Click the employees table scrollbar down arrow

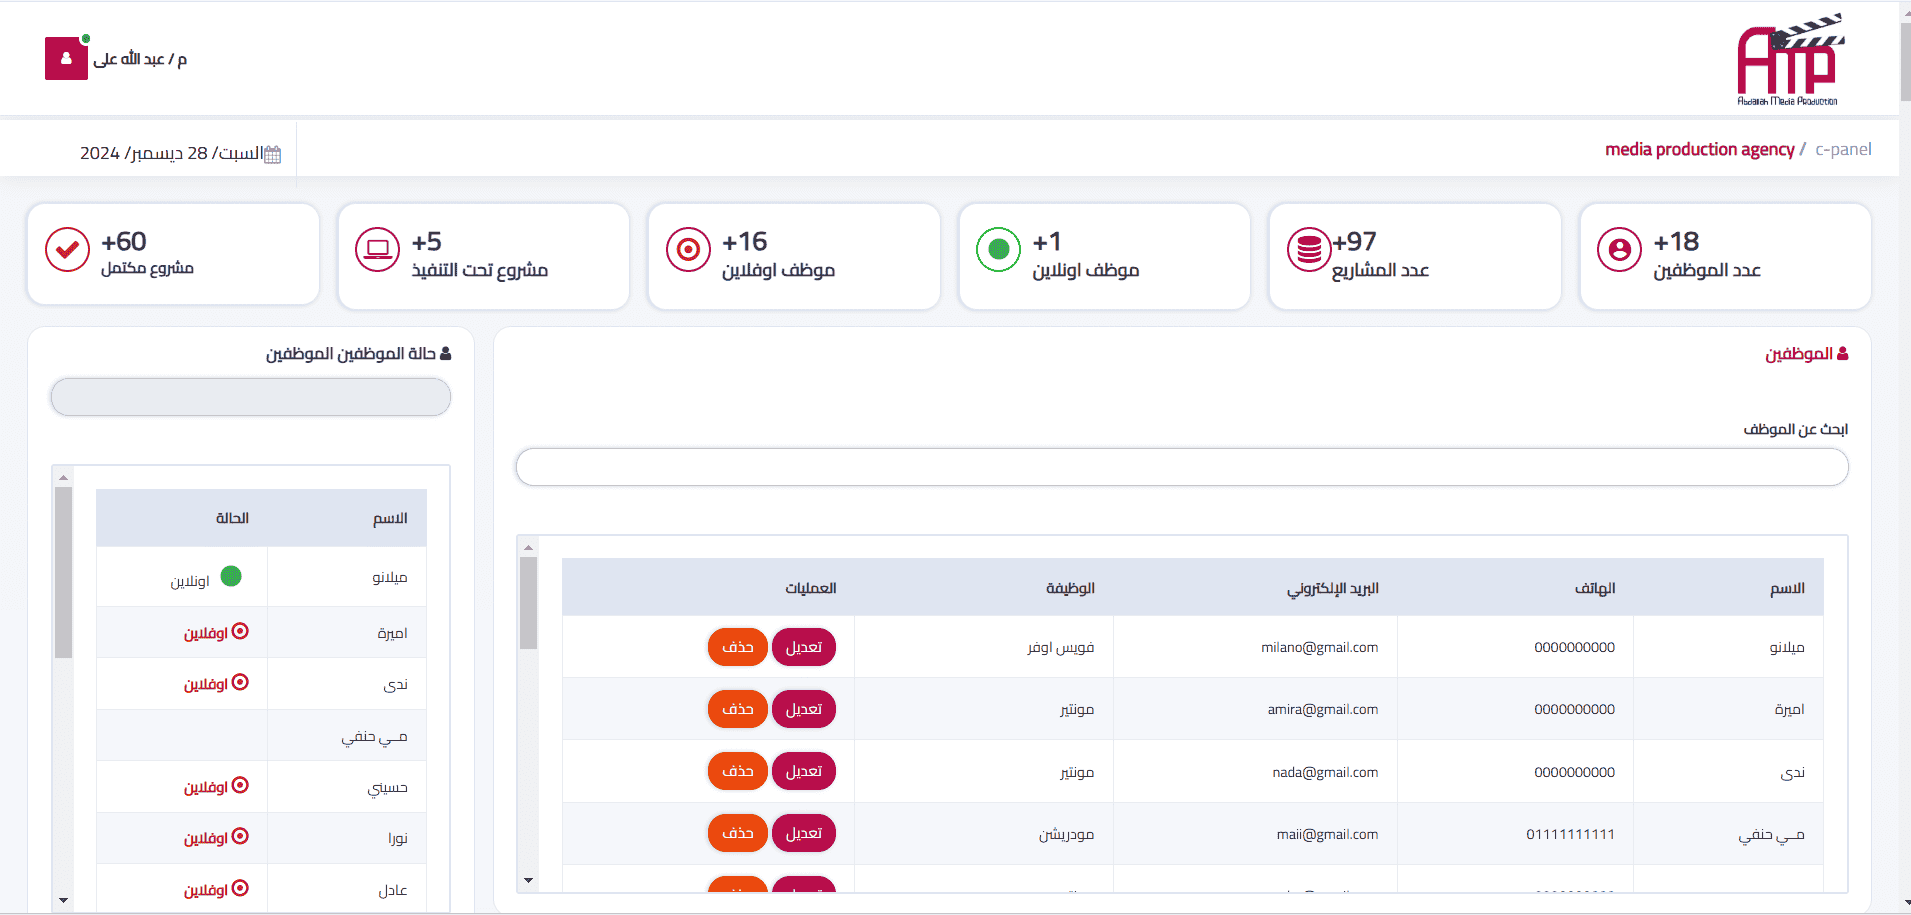(x=529, y=880)
